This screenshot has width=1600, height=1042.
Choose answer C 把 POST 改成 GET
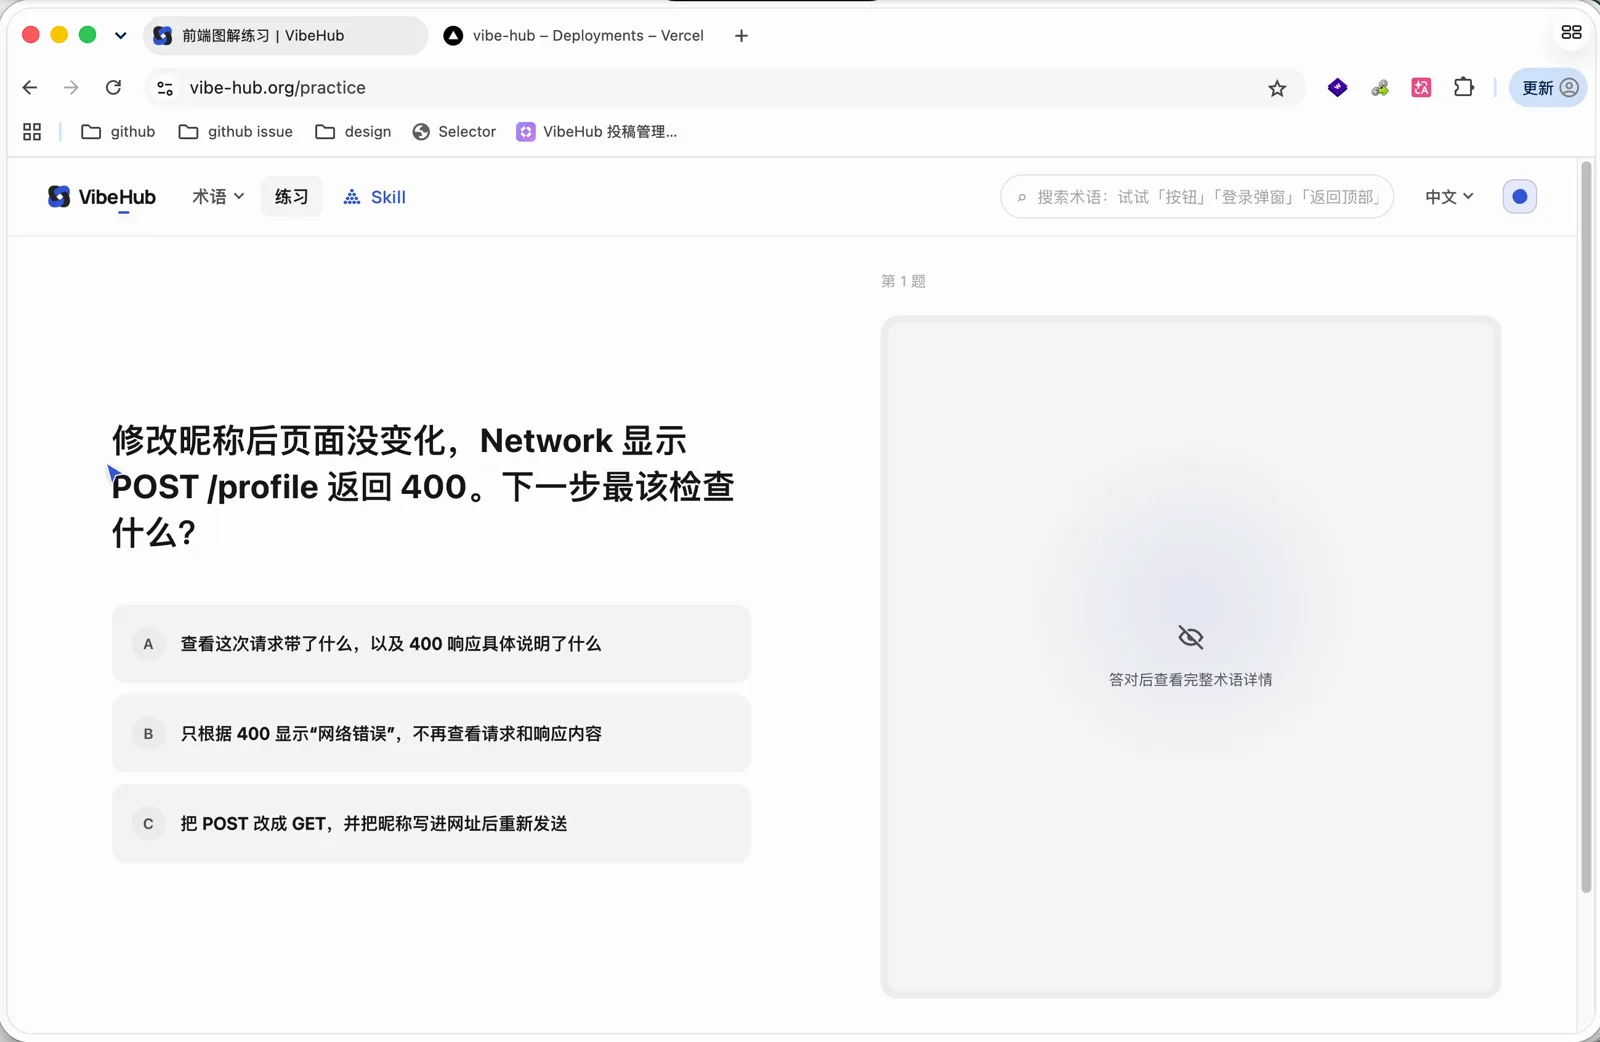pyautogui.click(x=431, y=824)
